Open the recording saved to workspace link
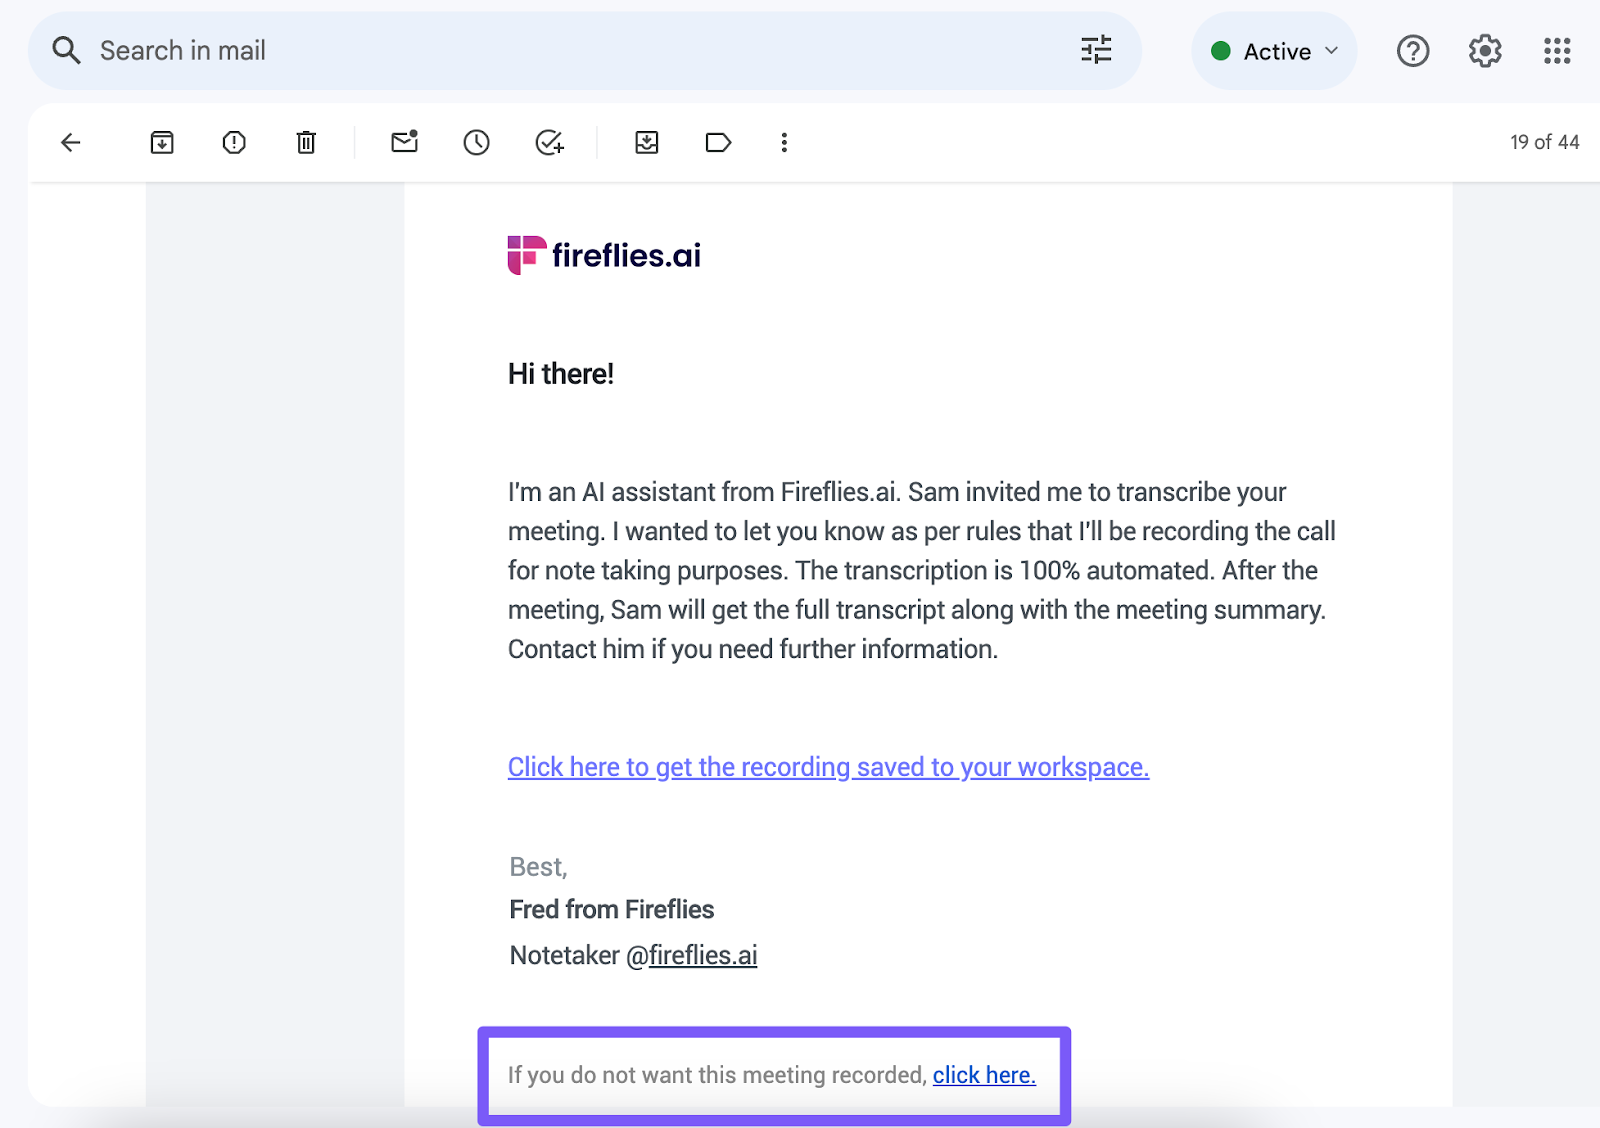This screenshot has width=1600, height=1128. [828, 767]
